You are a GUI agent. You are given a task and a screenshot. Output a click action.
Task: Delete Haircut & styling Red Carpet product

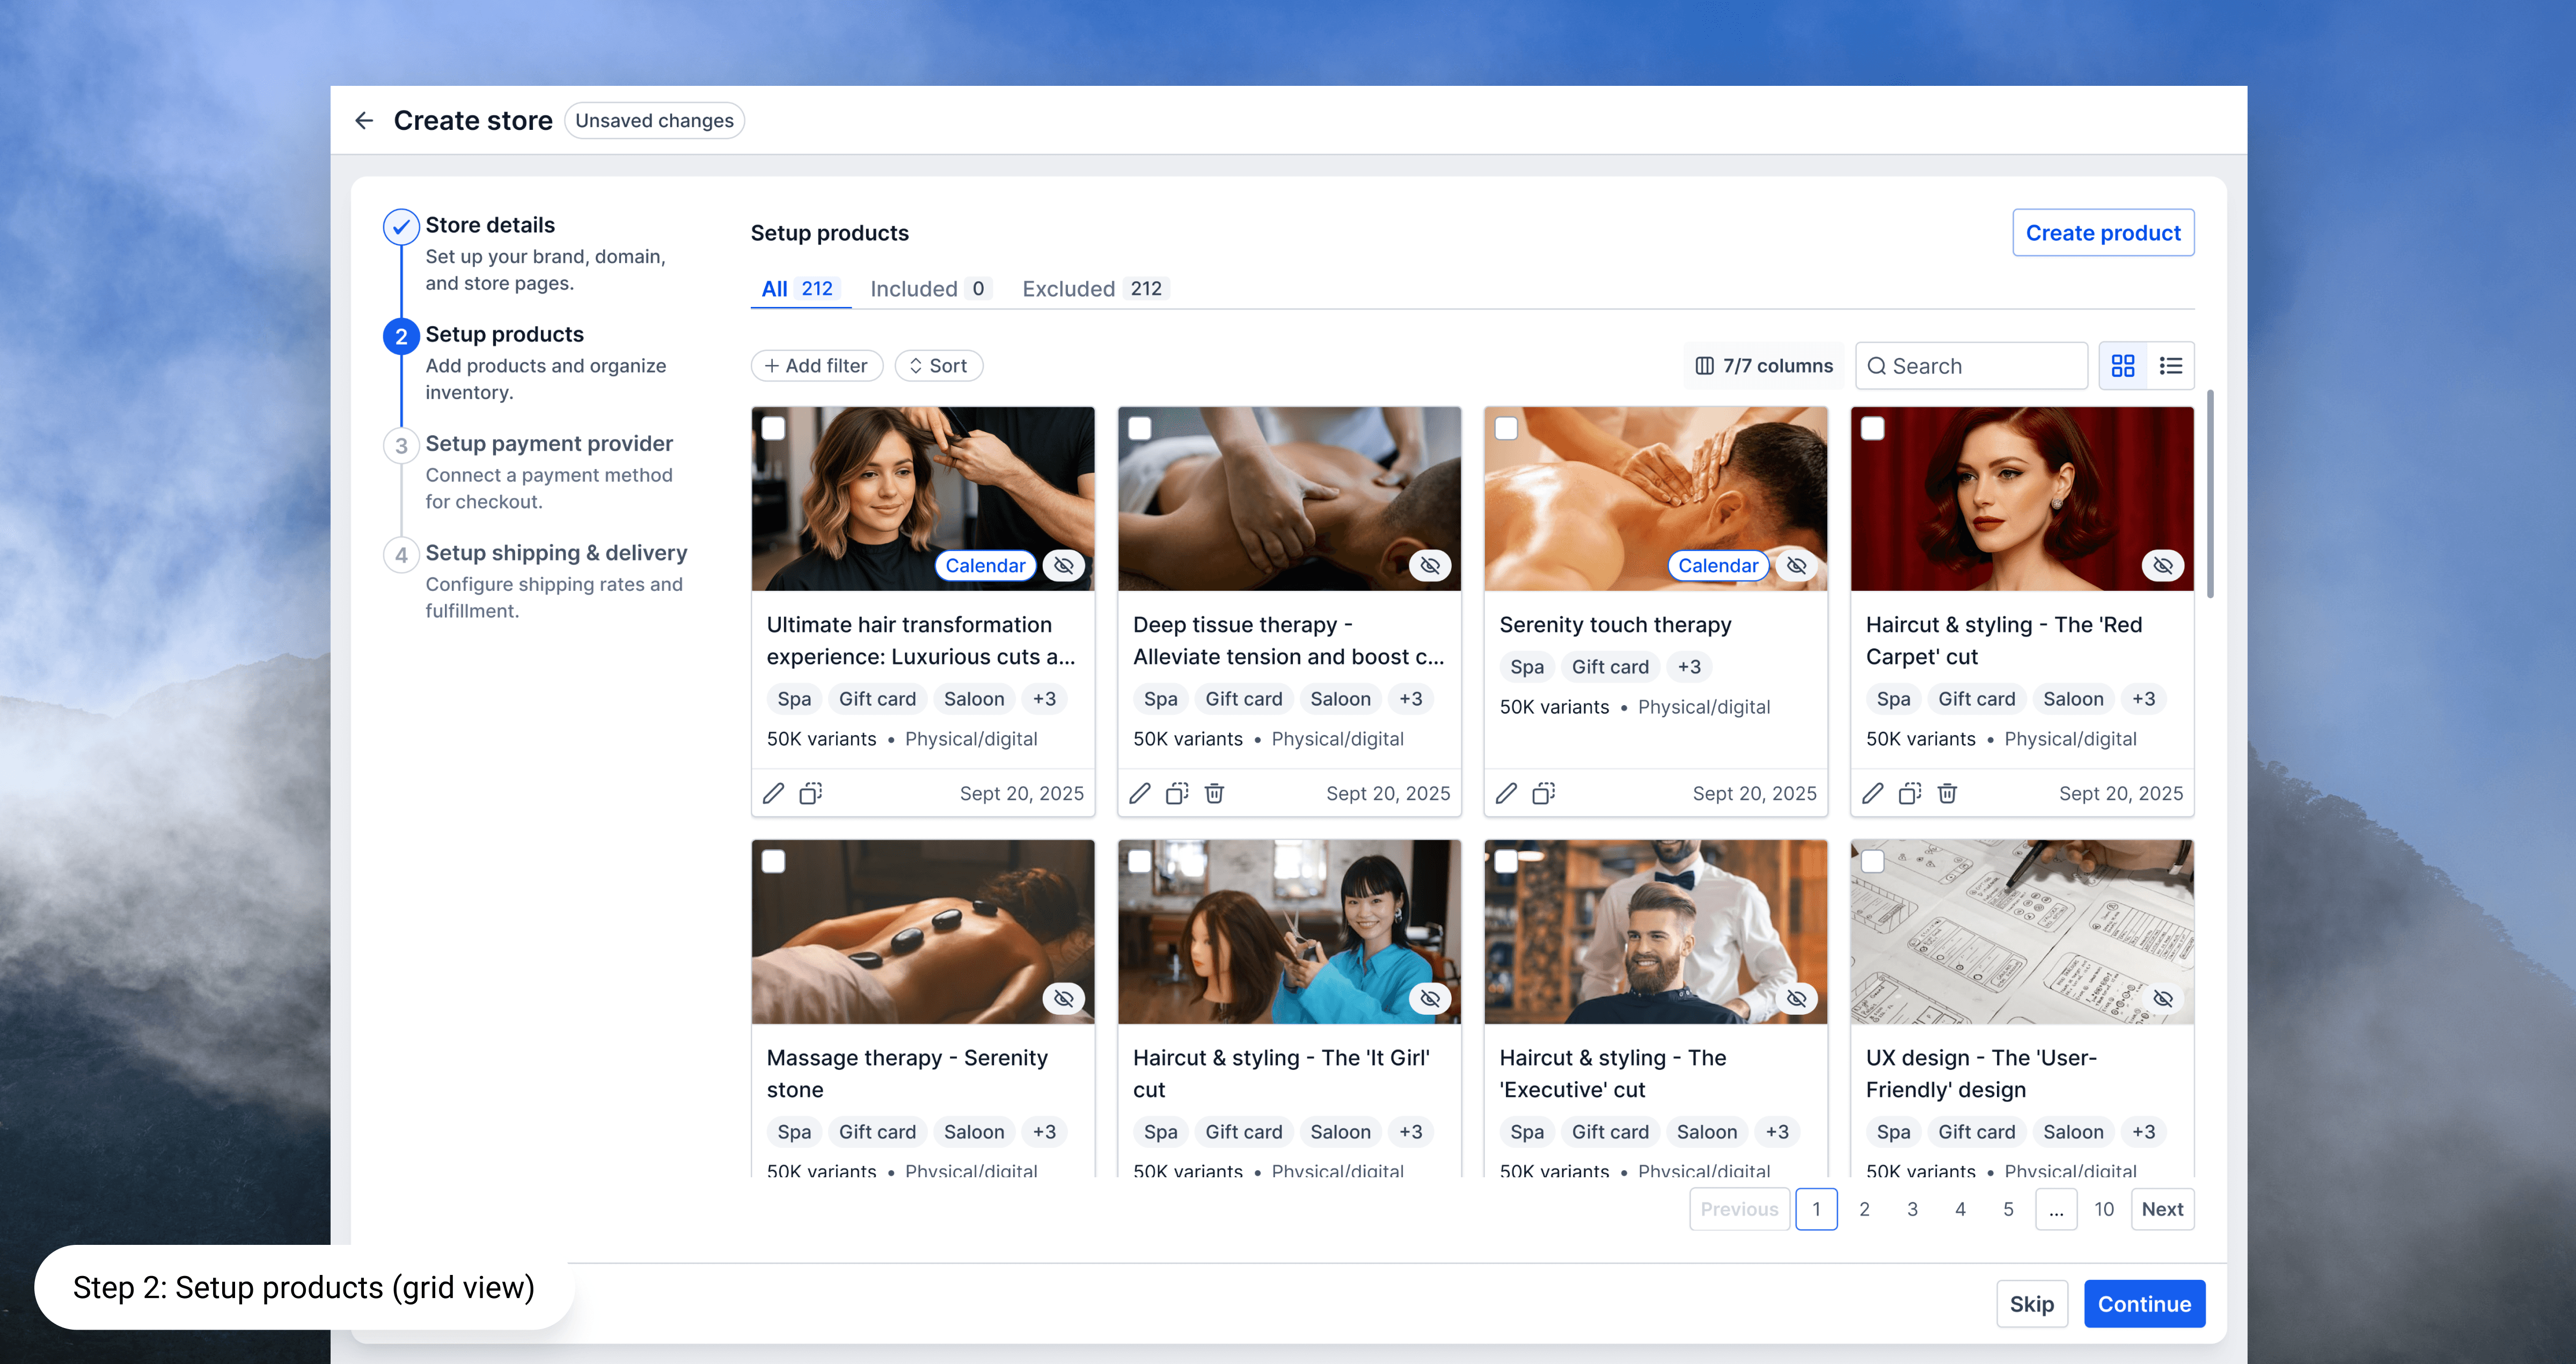1946,793
